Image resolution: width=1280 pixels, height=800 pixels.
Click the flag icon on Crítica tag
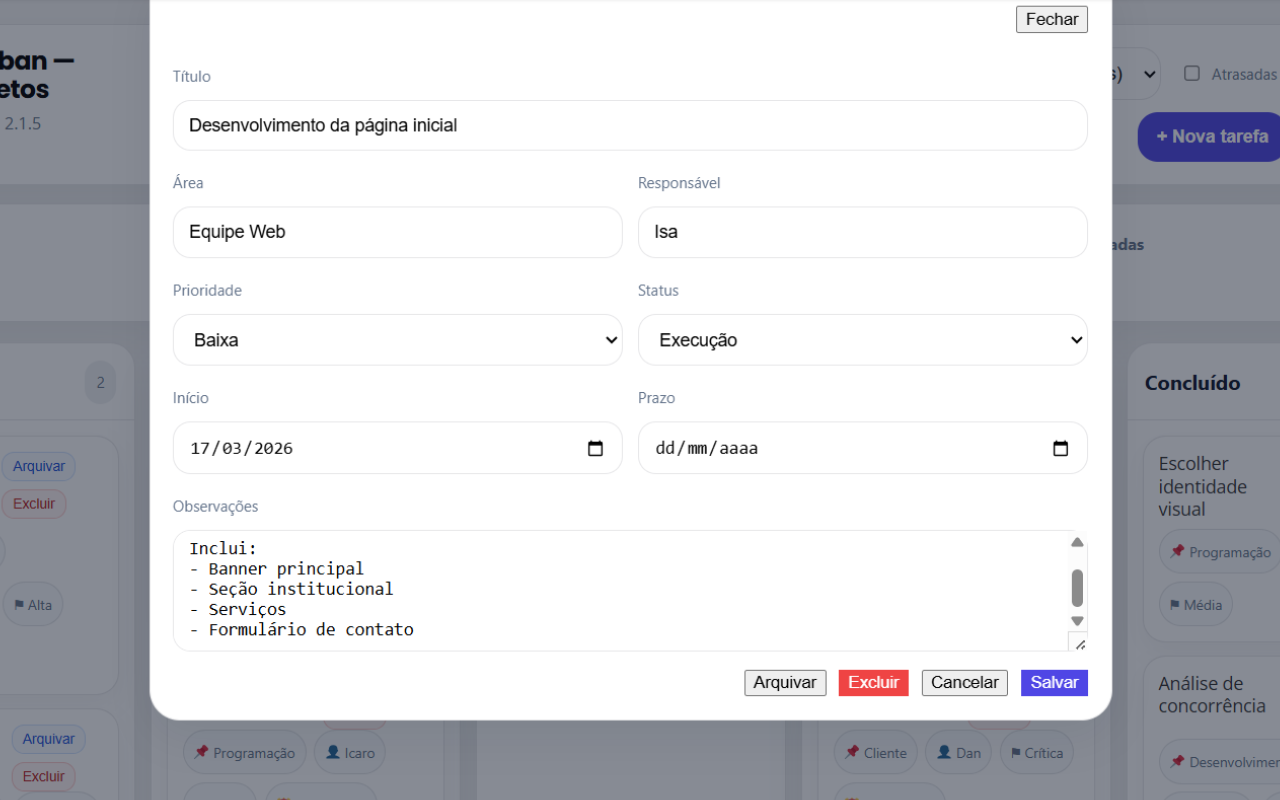(x=1016, y=752)
